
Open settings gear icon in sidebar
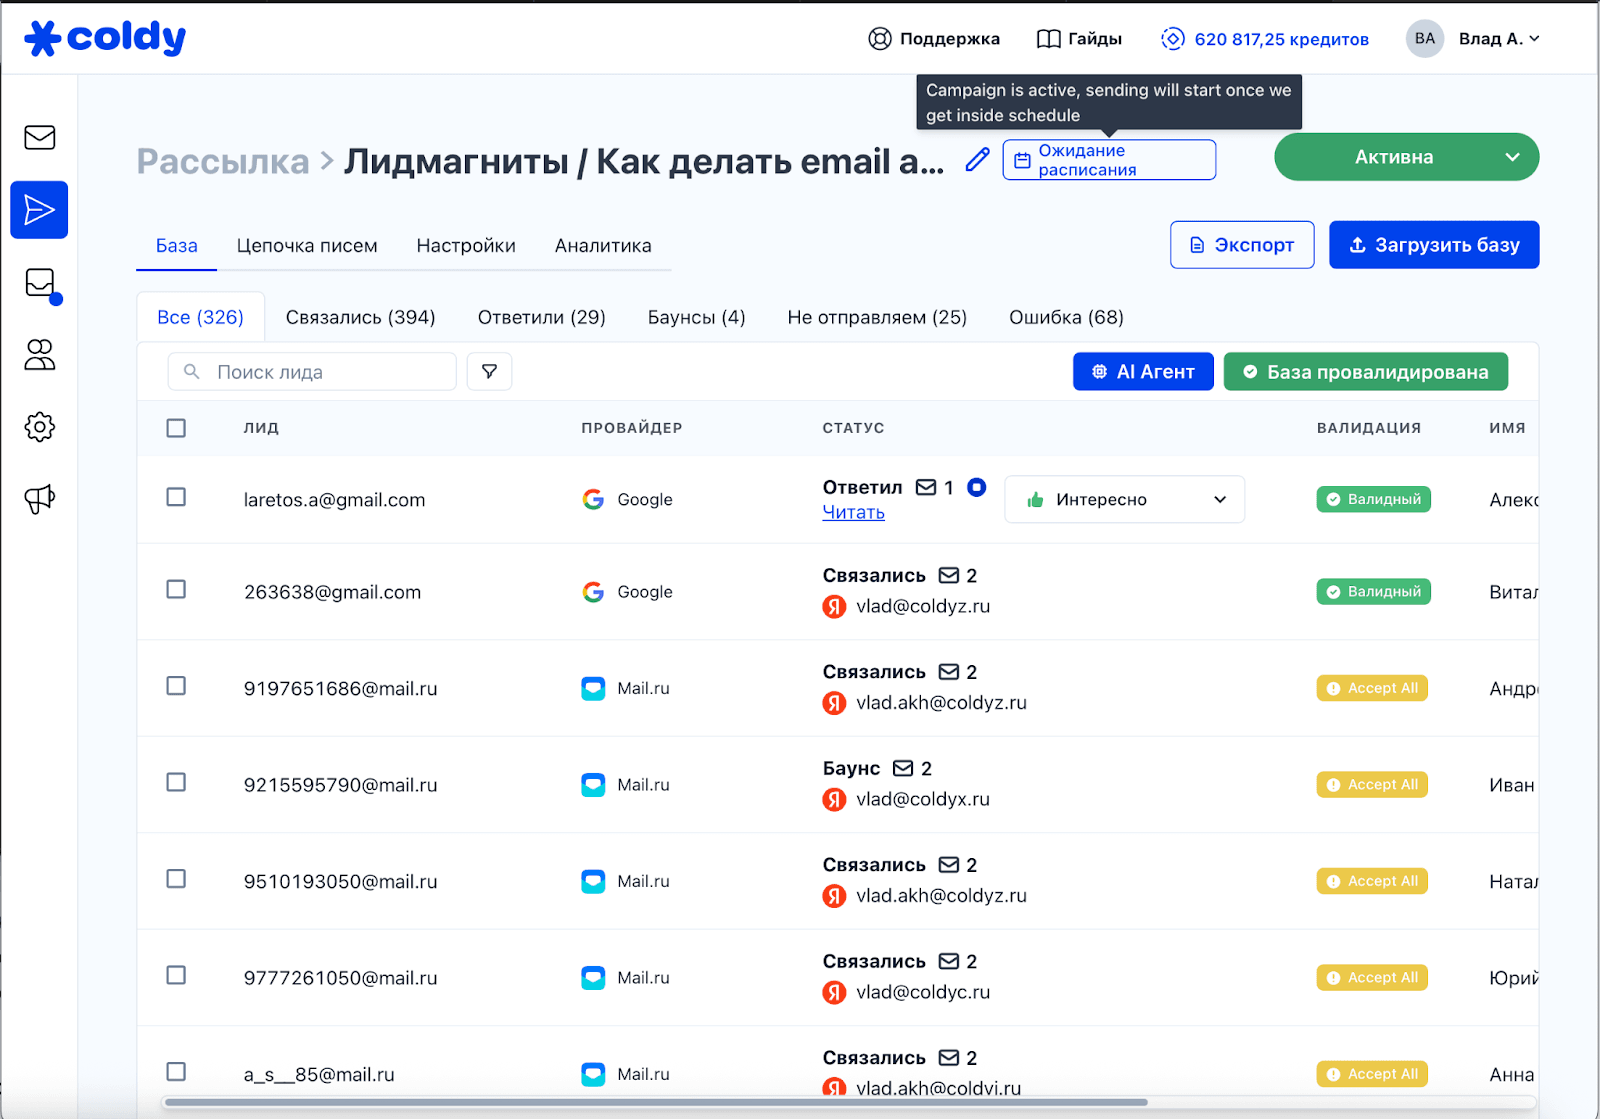[39, 427]
